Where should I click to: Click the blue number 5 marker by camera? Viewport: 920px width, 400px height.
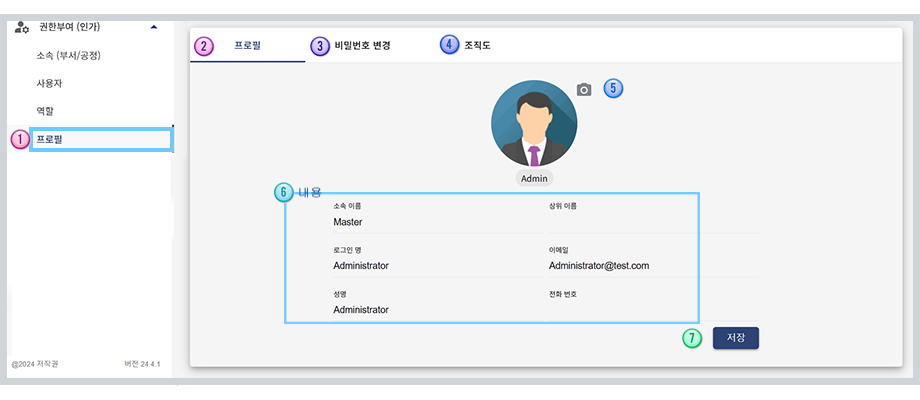click(x=614, y=88)
